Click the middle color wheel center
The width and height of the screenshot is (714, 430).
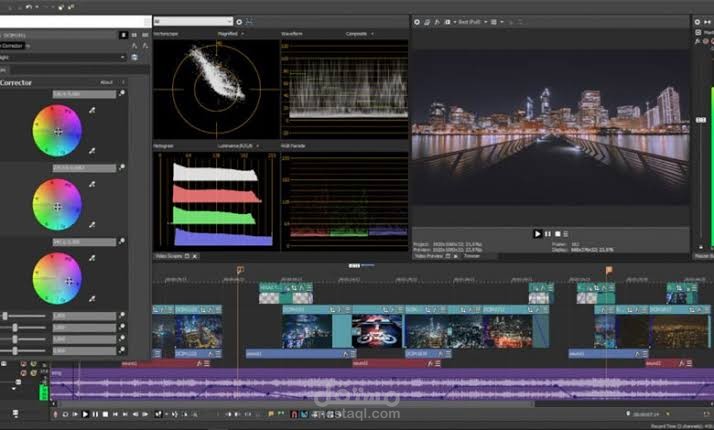(x=57, y=207)
